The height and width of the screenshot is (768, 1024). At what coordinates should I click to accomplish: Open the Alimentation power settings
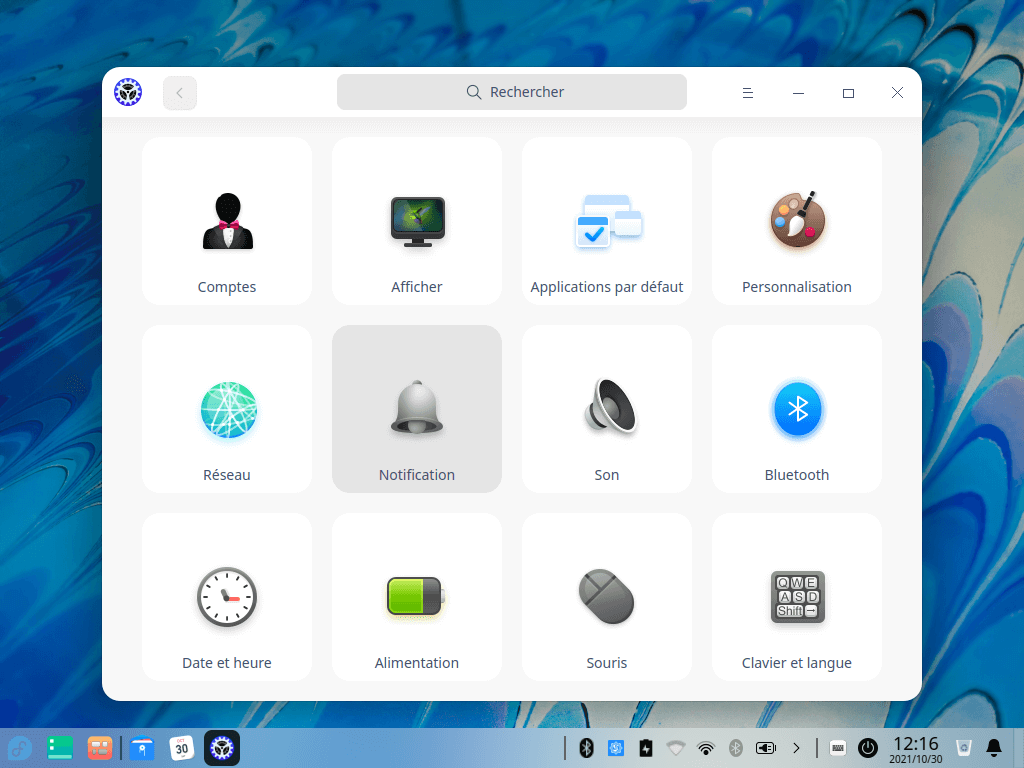[x=417, y=597]
